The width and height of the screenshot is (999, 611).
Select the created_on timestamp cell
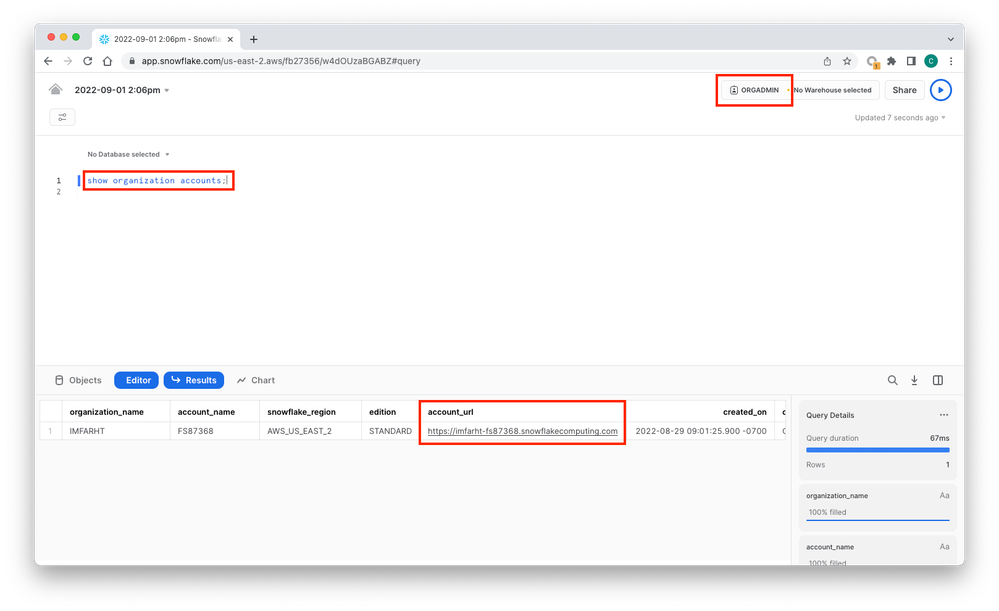[701, 431]
